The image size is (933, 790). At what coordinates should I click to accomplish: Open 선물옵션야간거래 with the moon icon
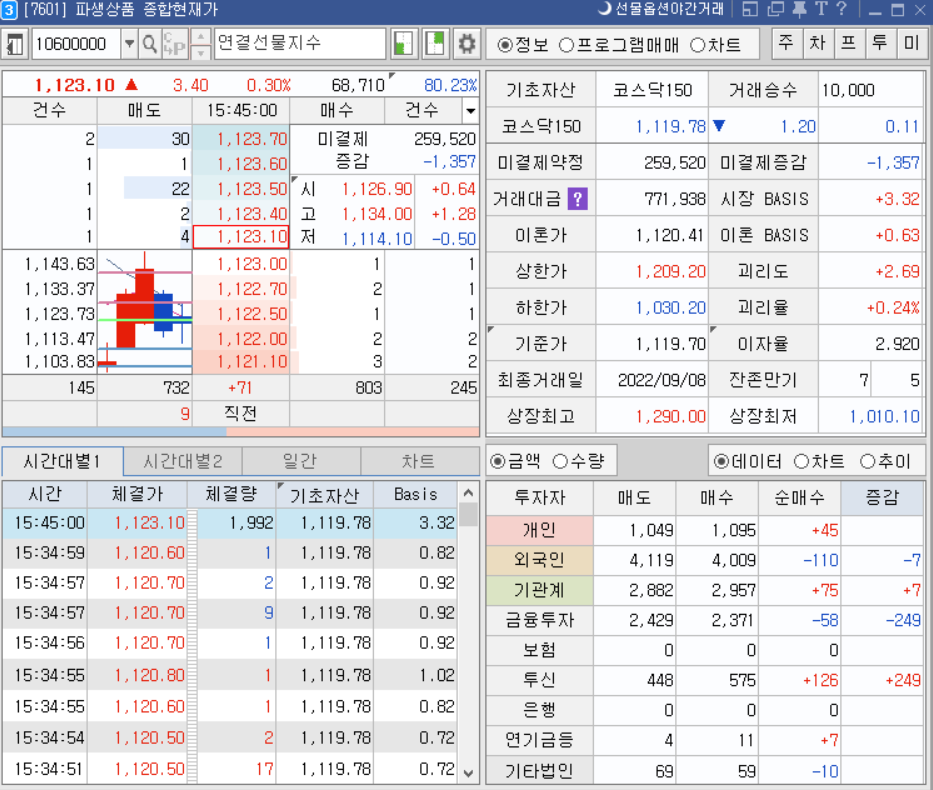point(661,9)
